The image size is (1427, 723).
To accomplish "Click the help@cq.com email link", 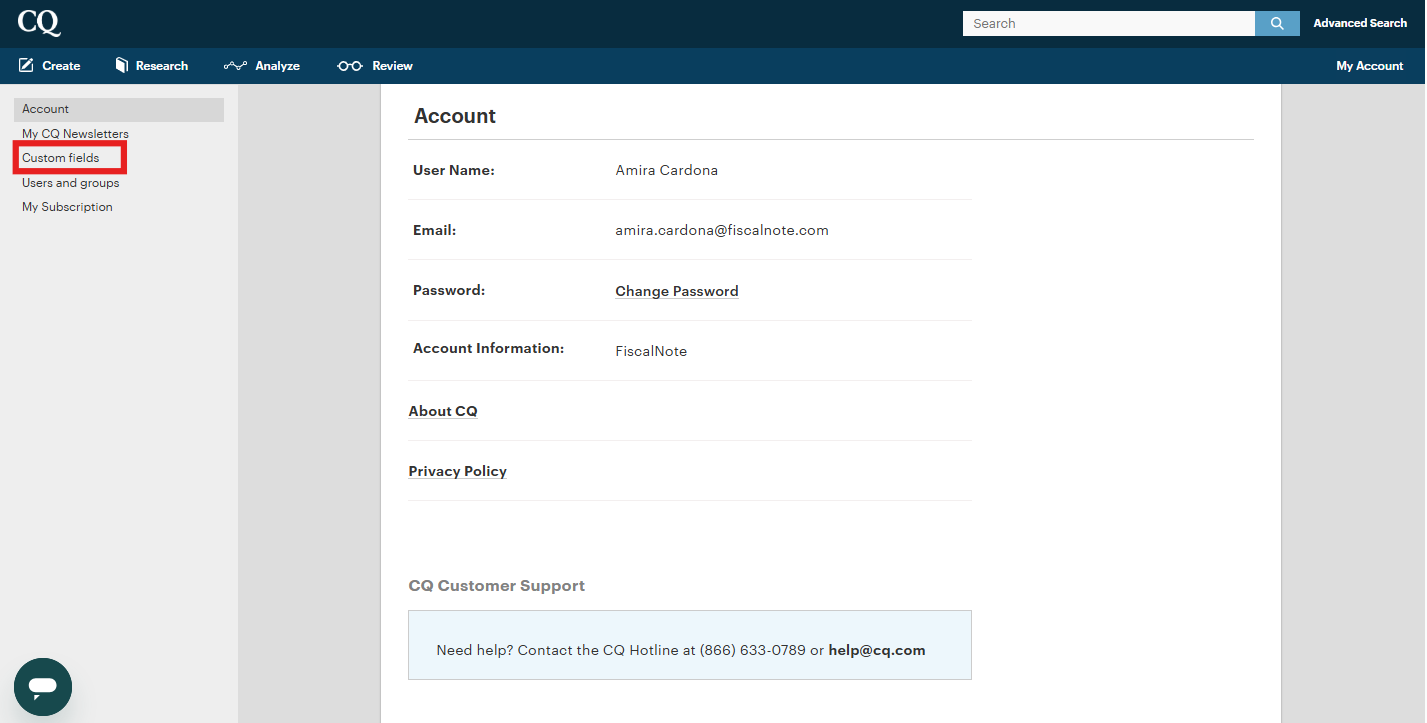I will 877,650.
